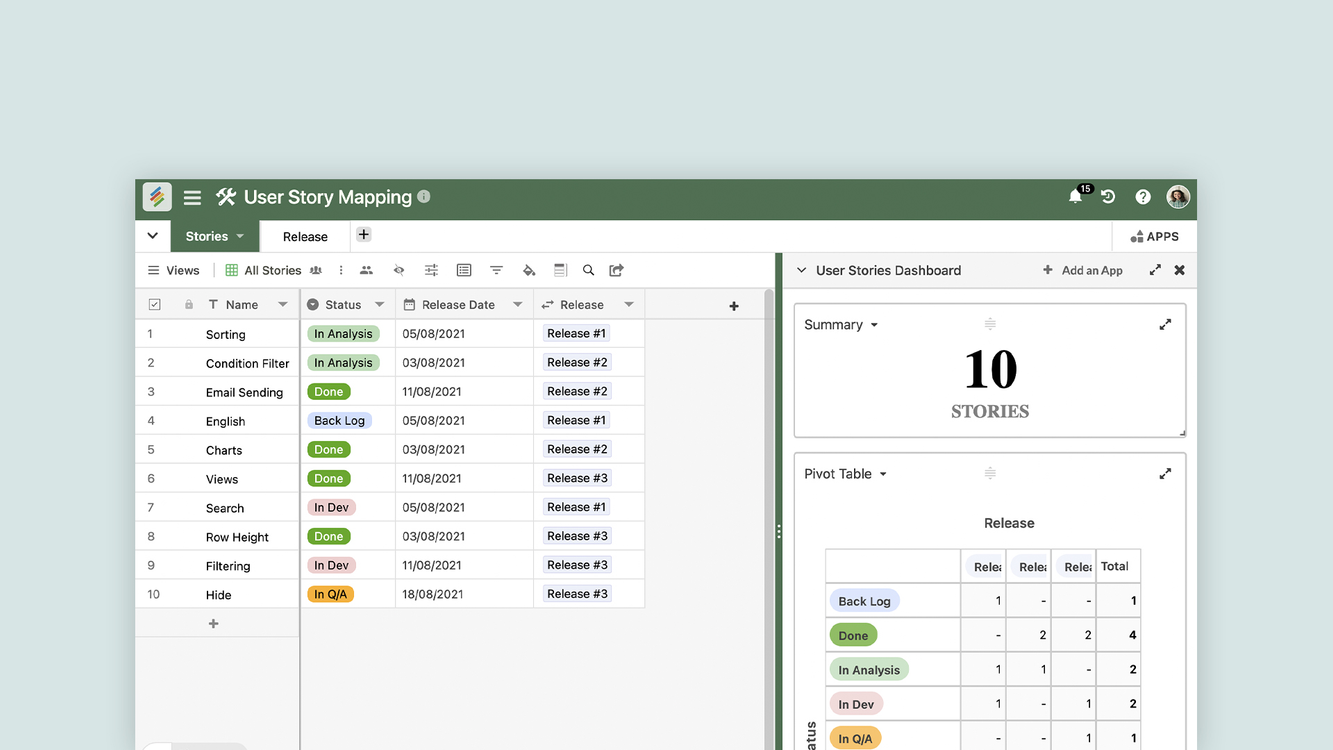The width and height of the screenshot is (1333, 750).
Task: Open the share view export icon
Action: coord(616,270)
